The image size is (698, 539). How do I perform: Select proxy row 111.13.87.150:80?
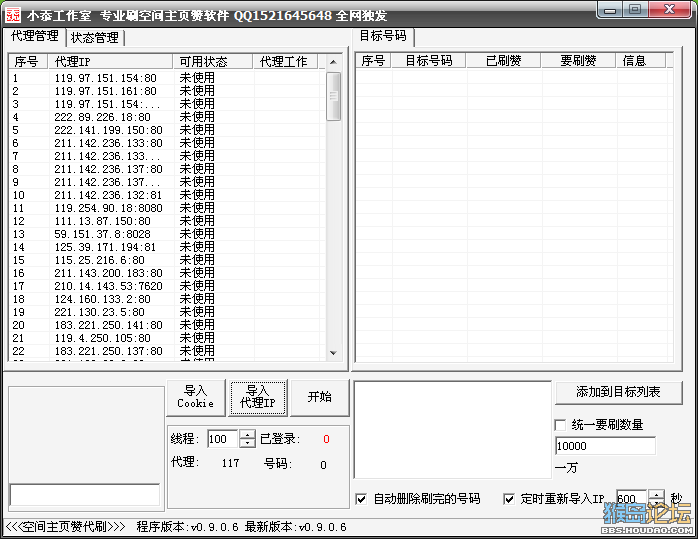(x=167, y=221)
